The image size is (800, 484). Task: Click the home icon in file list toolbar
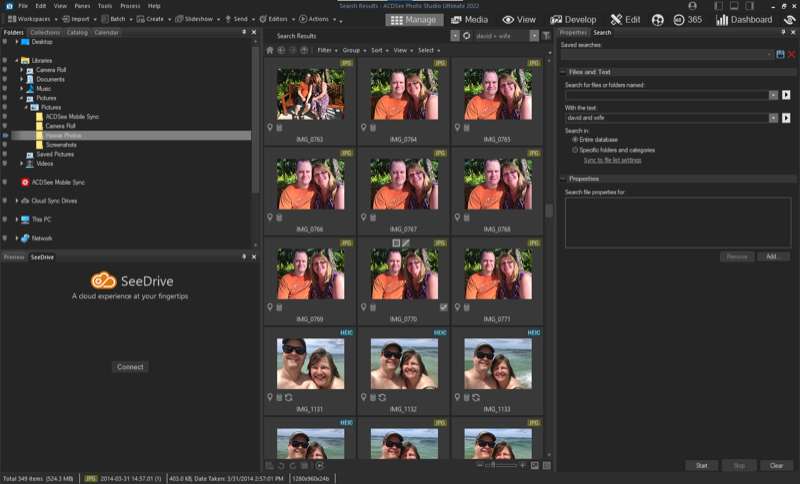(270, 50)
